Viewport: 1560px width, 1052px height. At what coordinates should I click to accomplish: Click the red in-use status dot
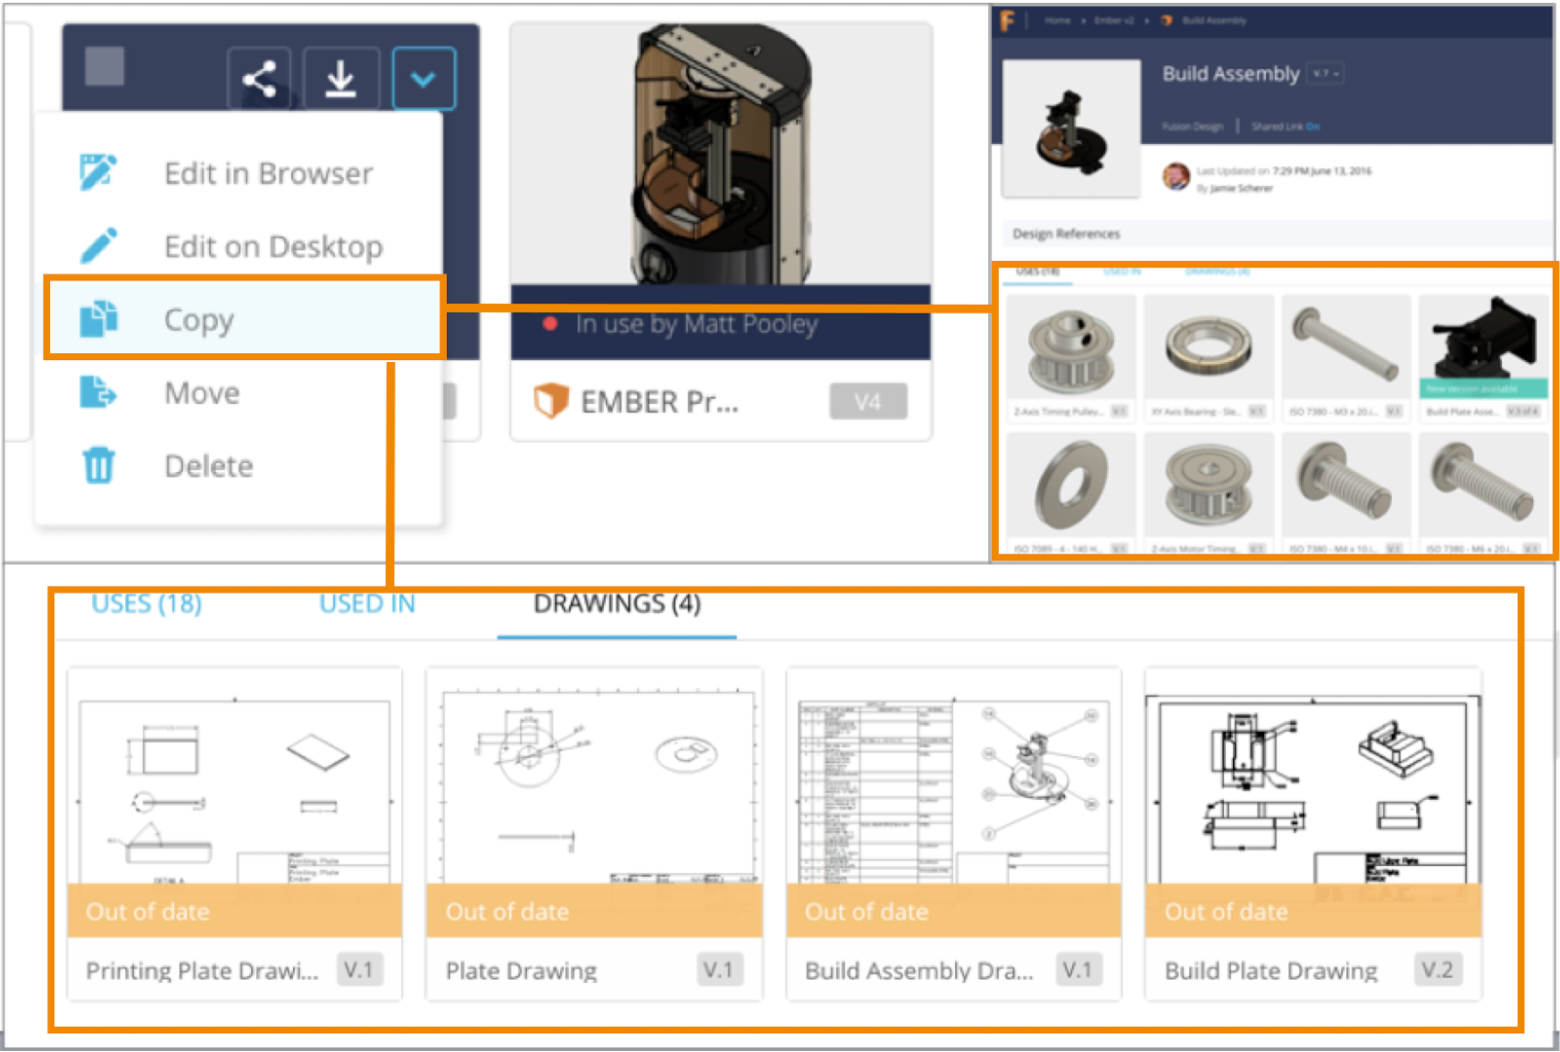tap(549, 324)
